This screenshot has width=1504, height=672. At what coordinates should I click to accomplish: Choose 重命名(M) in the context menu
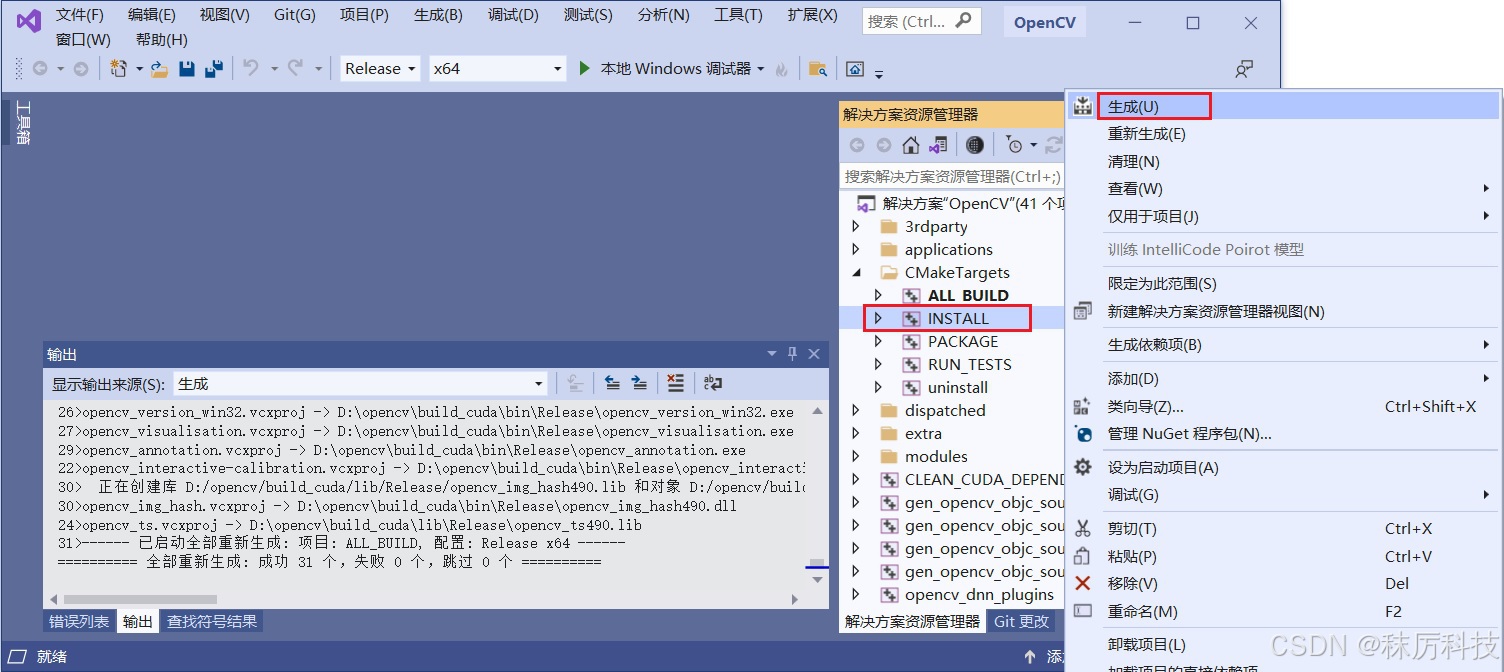click(1284, 611)
